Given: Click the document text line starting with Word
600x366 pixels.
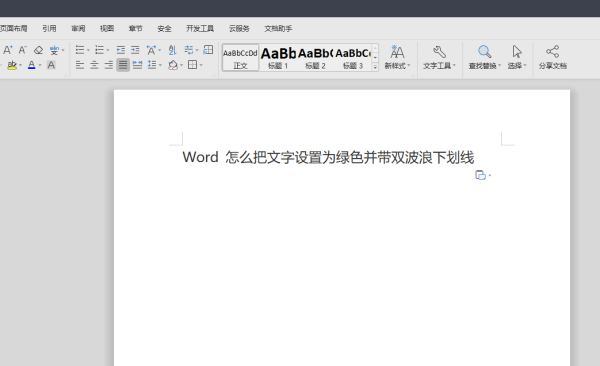Looking at the screenshot, I should tap(328, 157).
